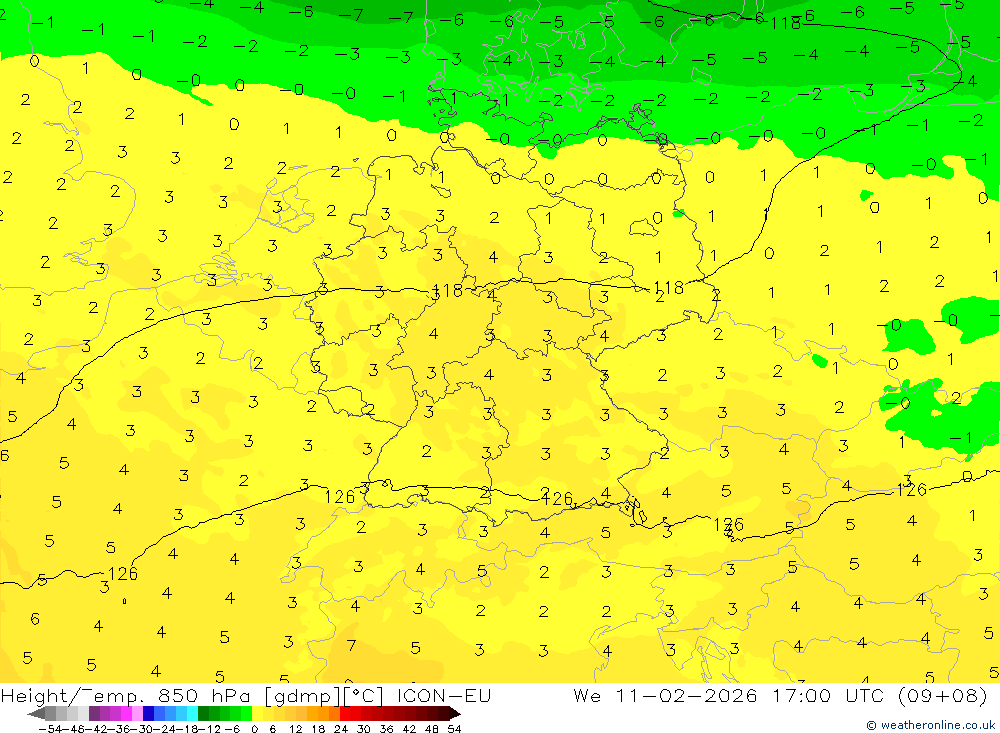This screenshot has width=1000, height=733.
Task: Click the '42' label on the color scale
Action: 409,729
